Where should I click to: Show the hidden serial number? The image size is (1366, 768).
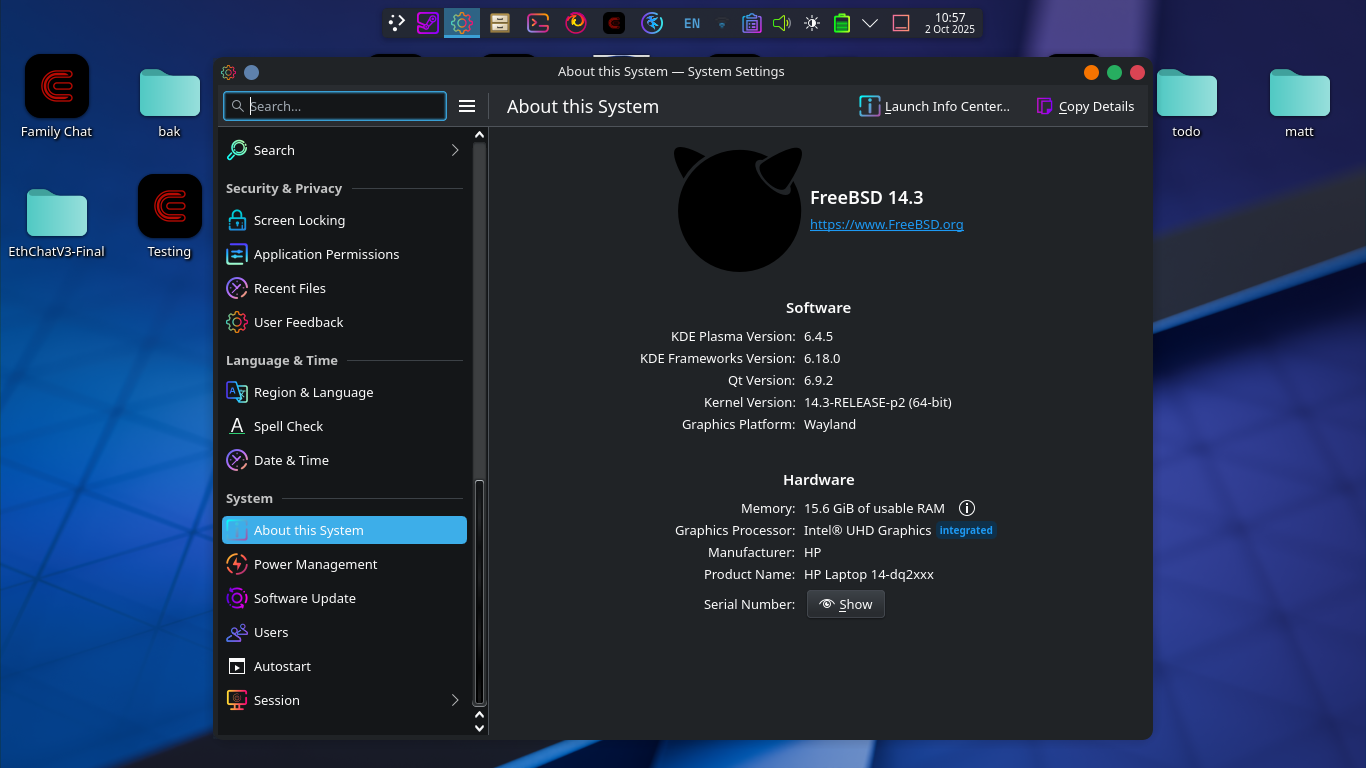[845, 604]
